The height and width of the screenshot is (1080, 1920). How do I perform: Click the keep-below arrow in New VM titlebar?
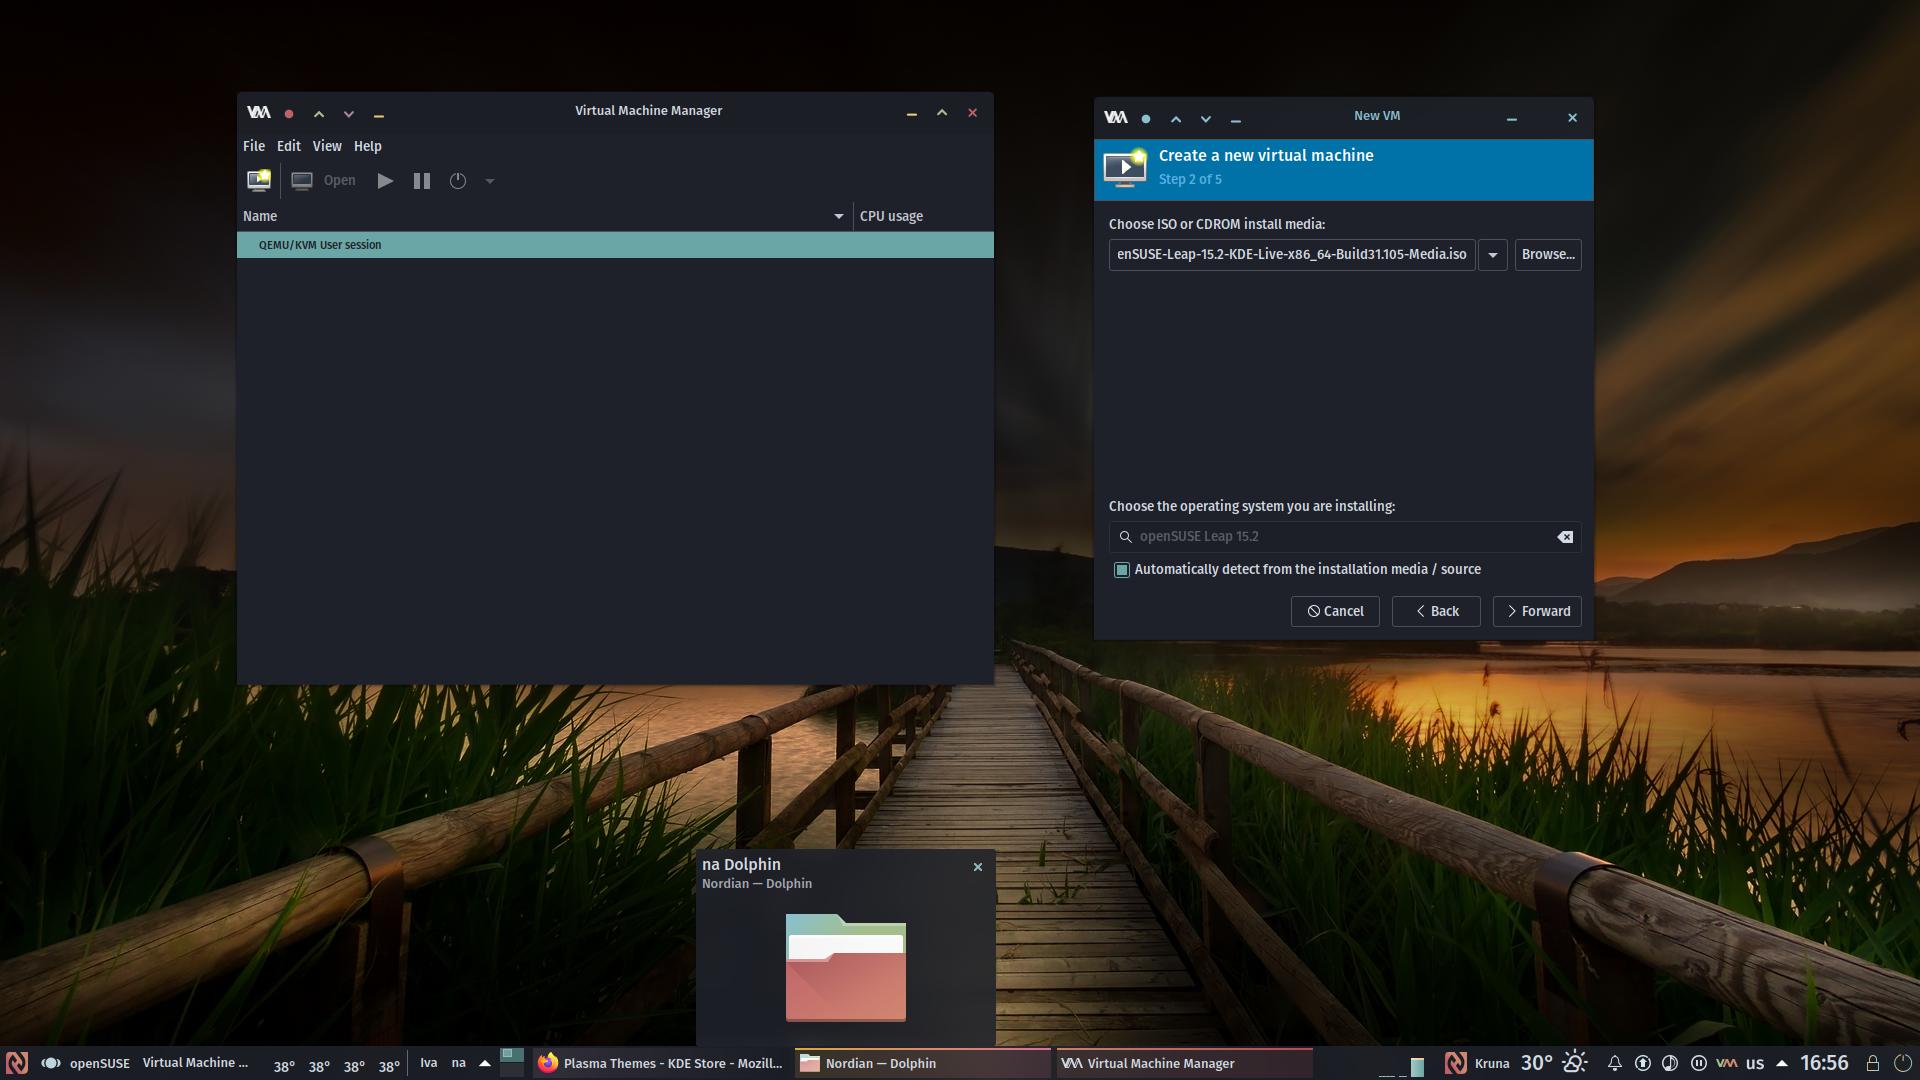1206,119
